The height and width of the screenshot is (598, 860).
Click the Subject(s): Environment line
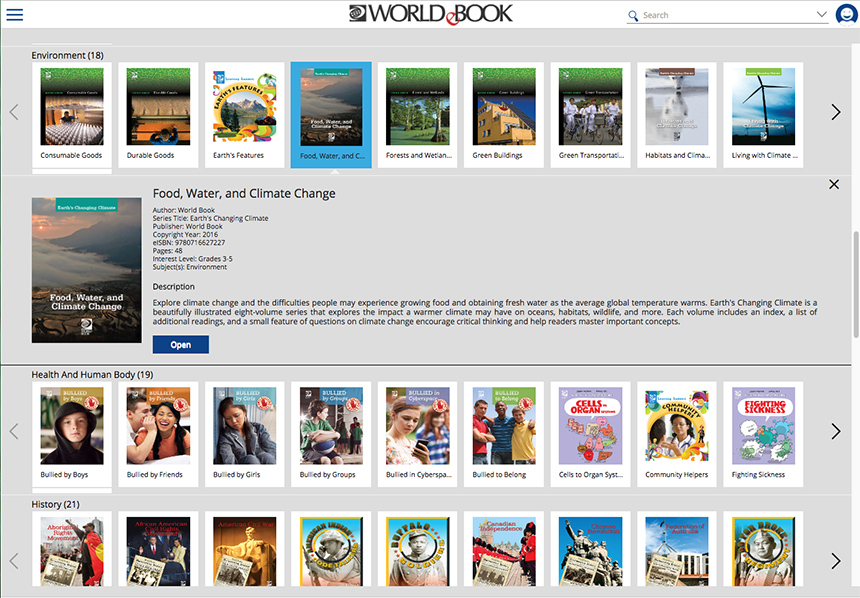click(190, 267)
